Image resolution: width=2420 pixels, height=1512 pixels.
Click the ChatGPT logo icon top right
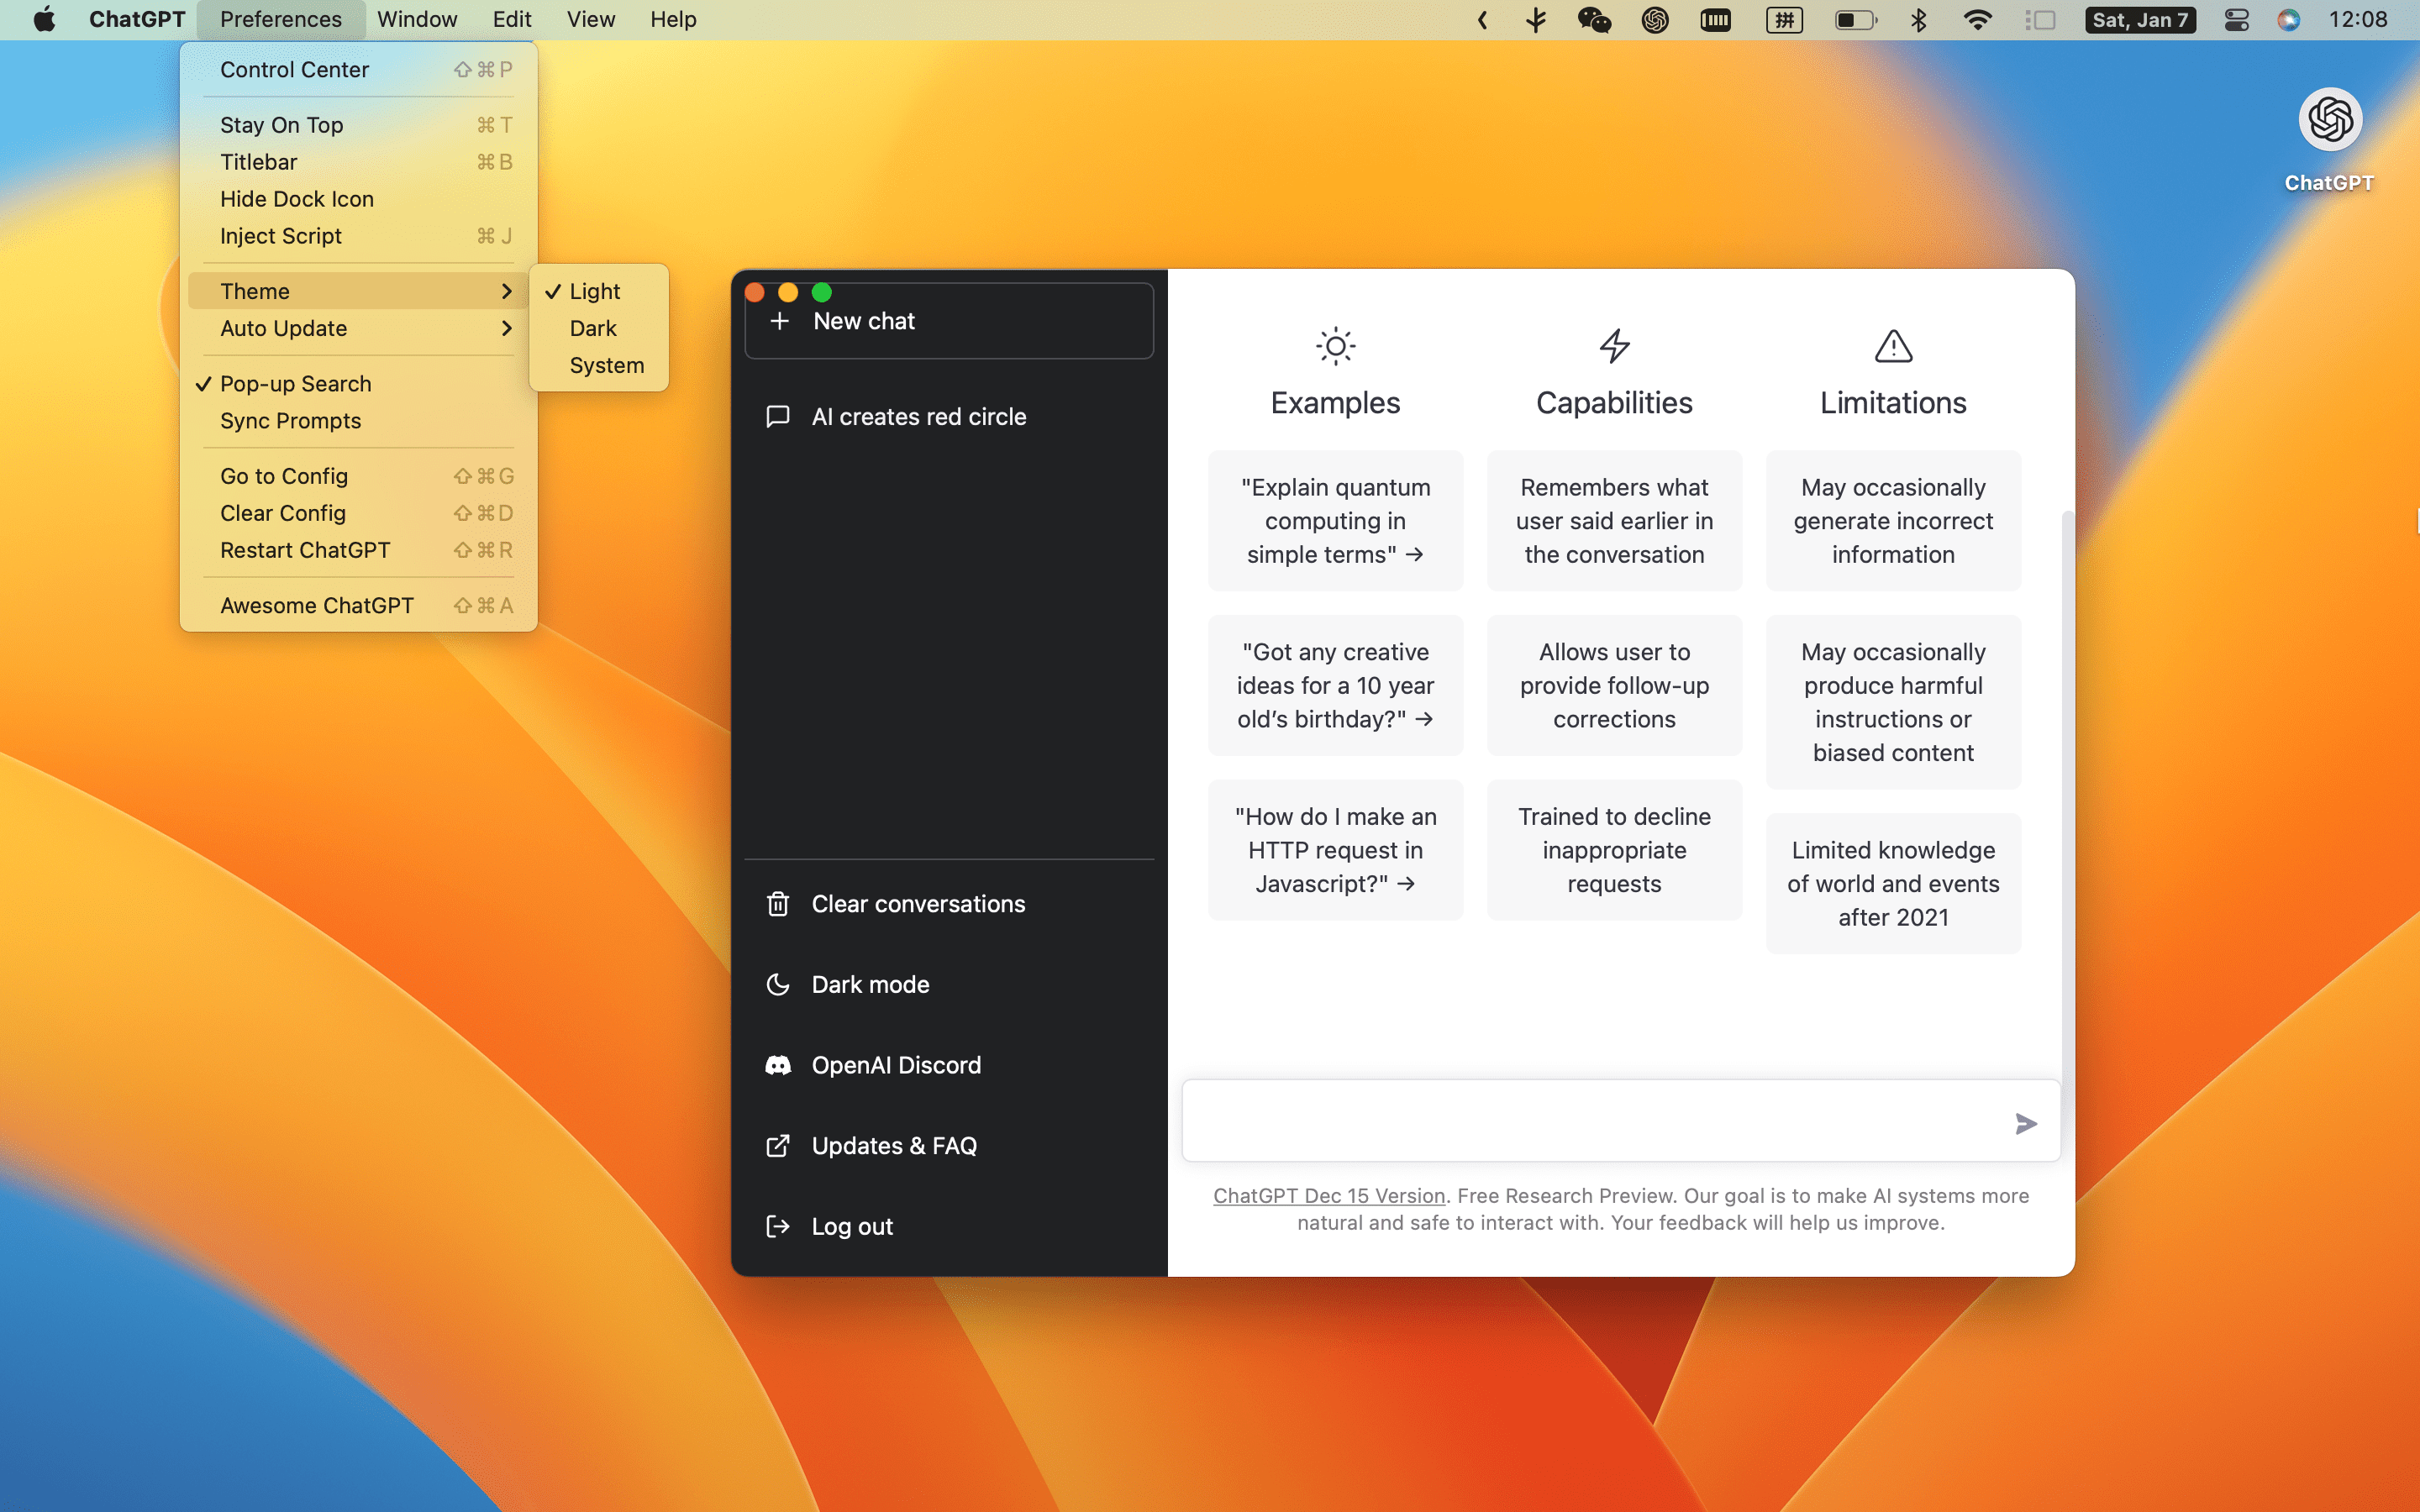[2326, 118]
